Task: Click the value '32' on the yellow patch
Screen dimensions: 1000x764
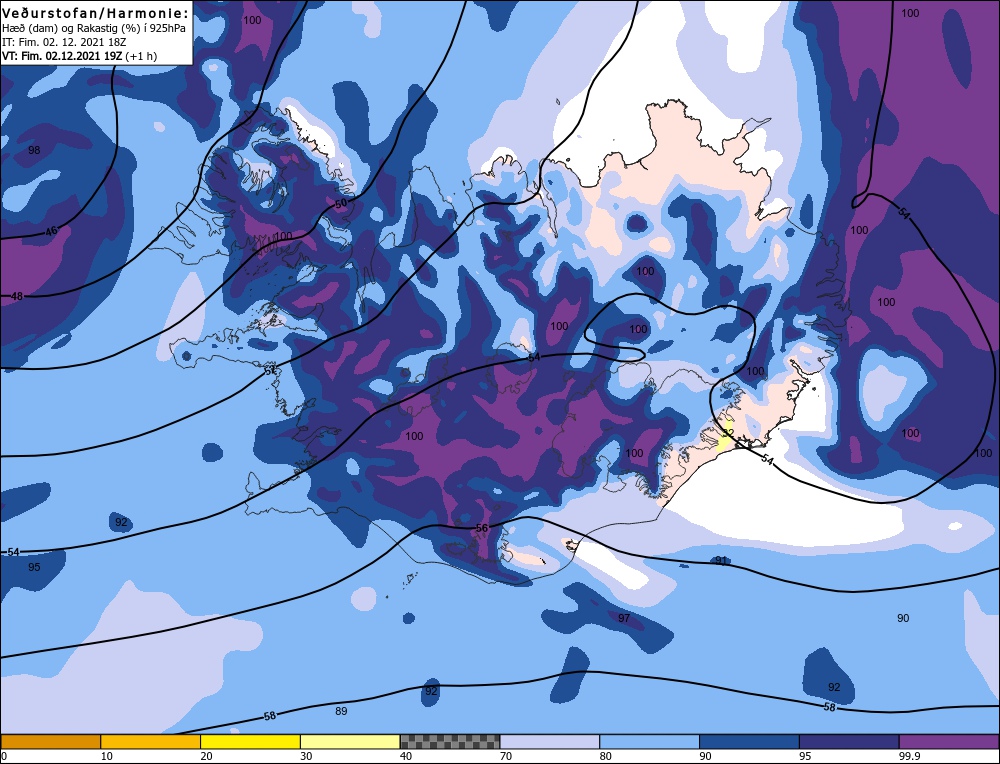Action: [728, 434]
